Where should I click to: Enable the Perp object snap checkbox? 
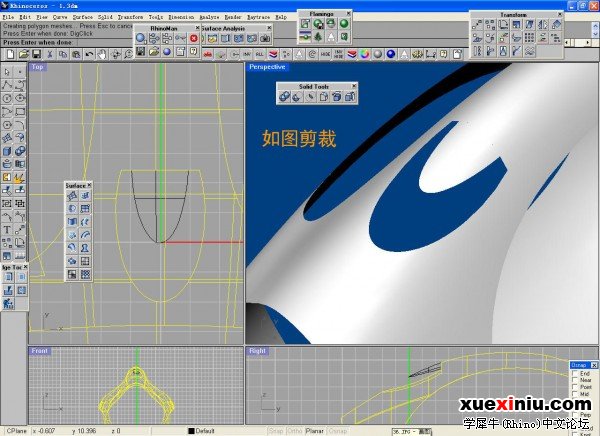(575, 415)
